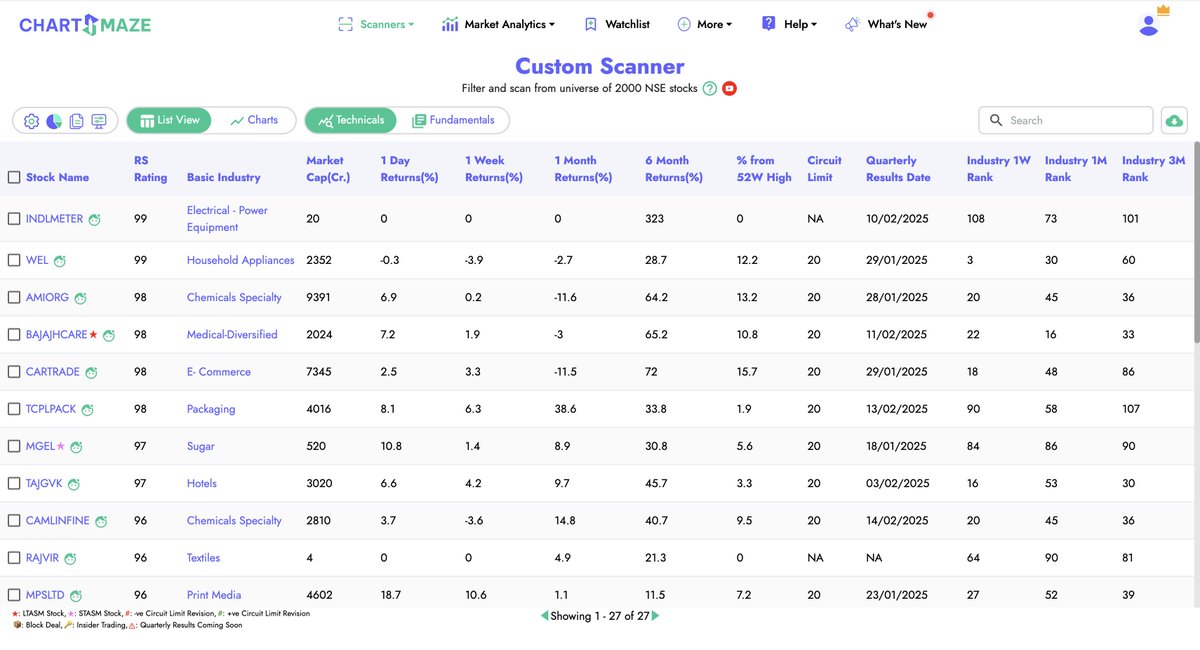Click the ChartsMaze logo

tap(85, 24)
